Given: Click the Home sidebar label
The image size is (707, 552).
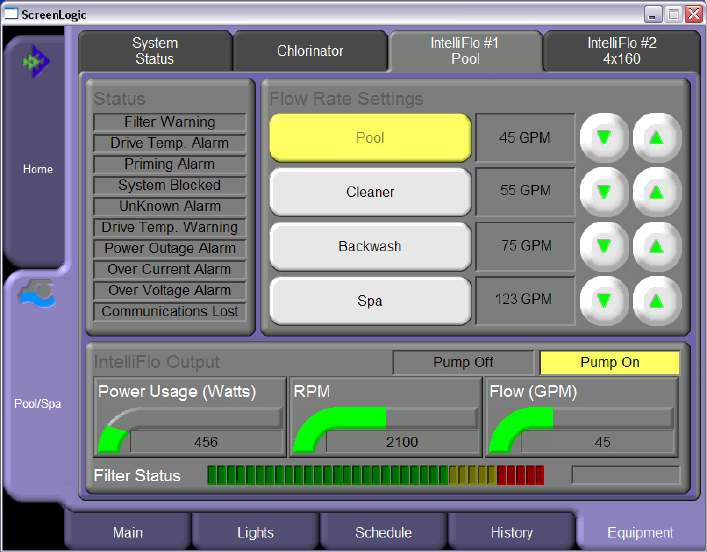Looking at the screenshot, I should click(x=38, y=169).
